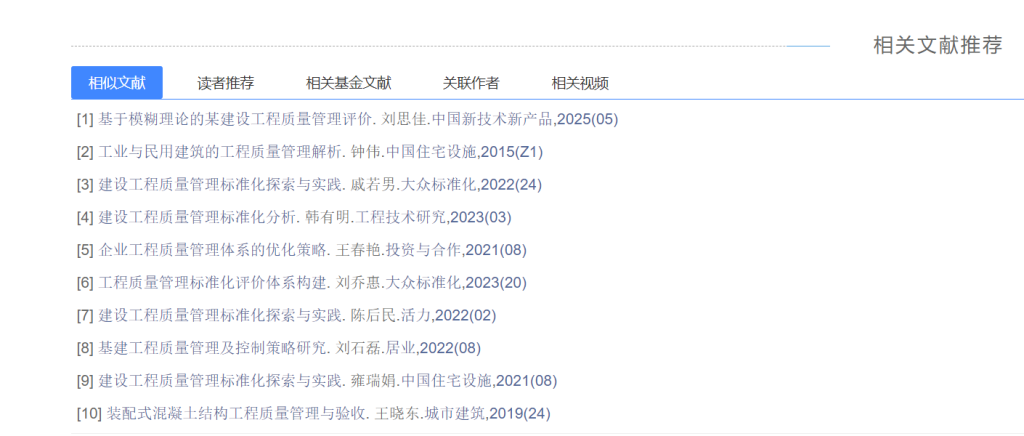This screenshot has height=436, width=1024.
Task: Switch to the 关联作者 tab
Action: coord(471,83)
